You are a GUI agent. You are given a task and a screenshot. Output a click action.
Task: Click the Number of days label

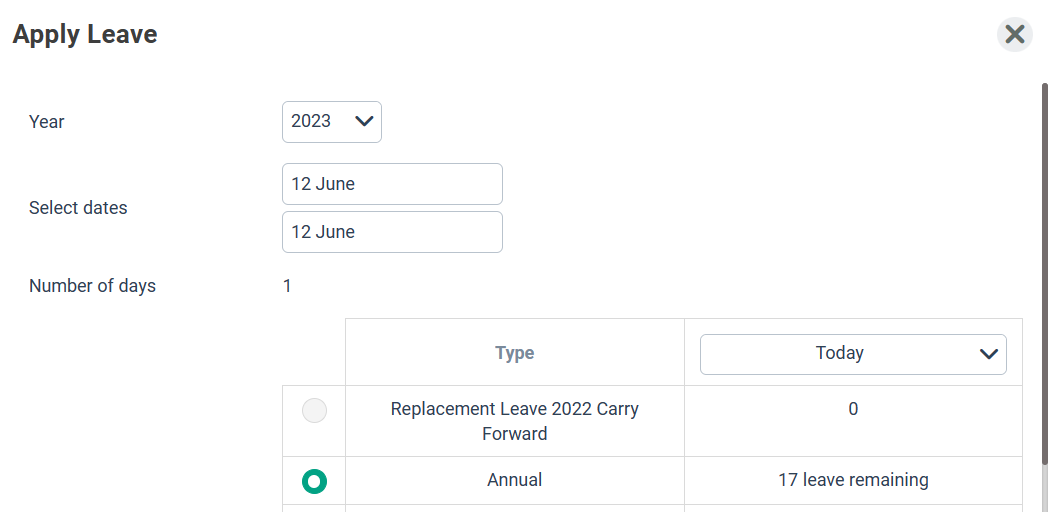point(92,286)
